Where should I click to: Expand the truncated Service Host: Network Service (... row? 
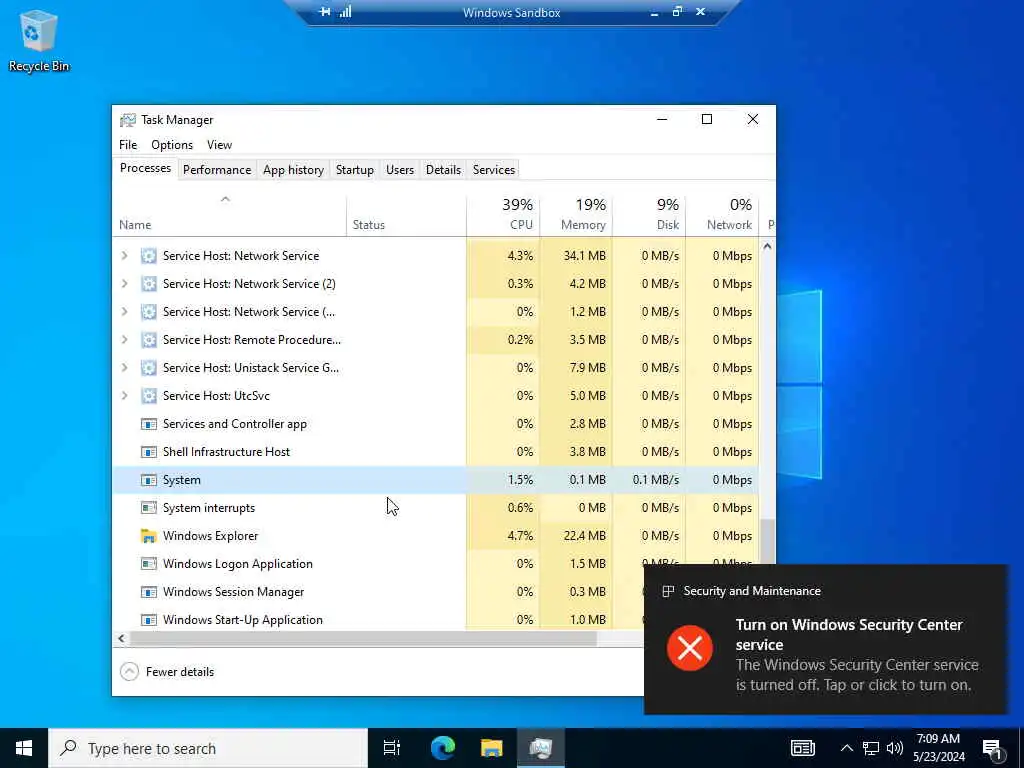click(124, 312)
